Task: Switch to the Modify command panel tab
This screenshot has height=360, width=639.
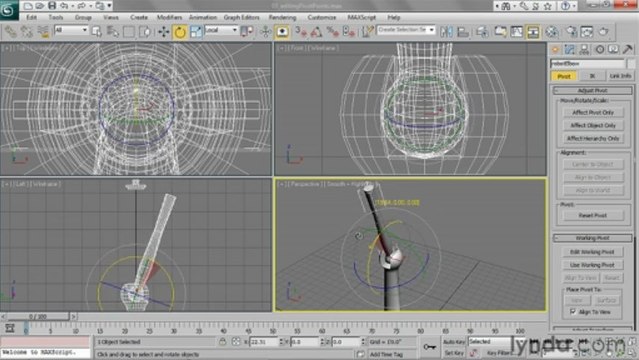Action: point(569,50)
